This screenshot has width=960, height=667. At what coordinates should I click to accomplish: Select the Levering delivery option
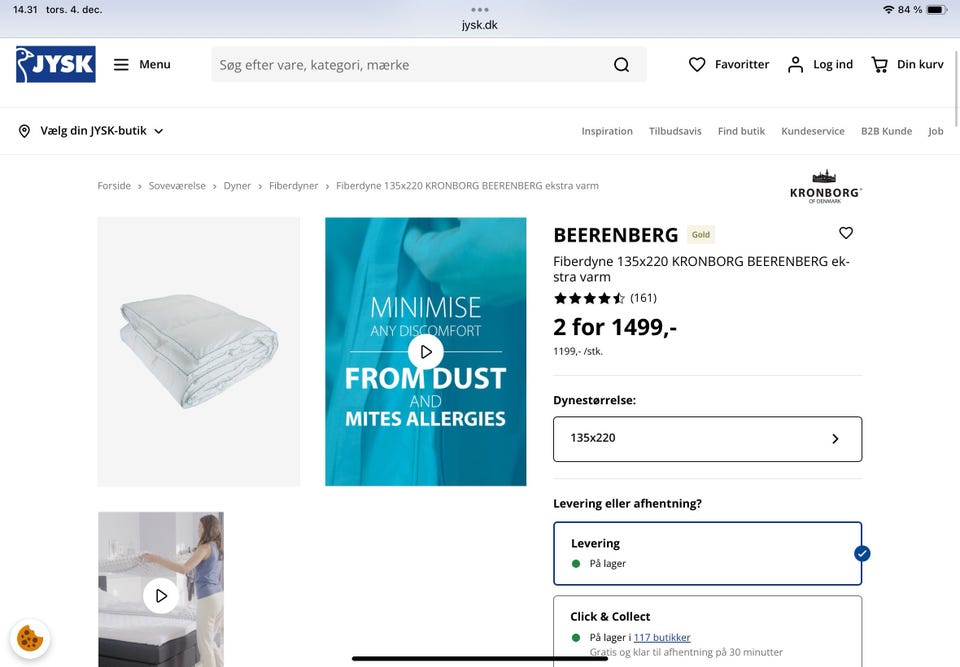coord(707,552)
